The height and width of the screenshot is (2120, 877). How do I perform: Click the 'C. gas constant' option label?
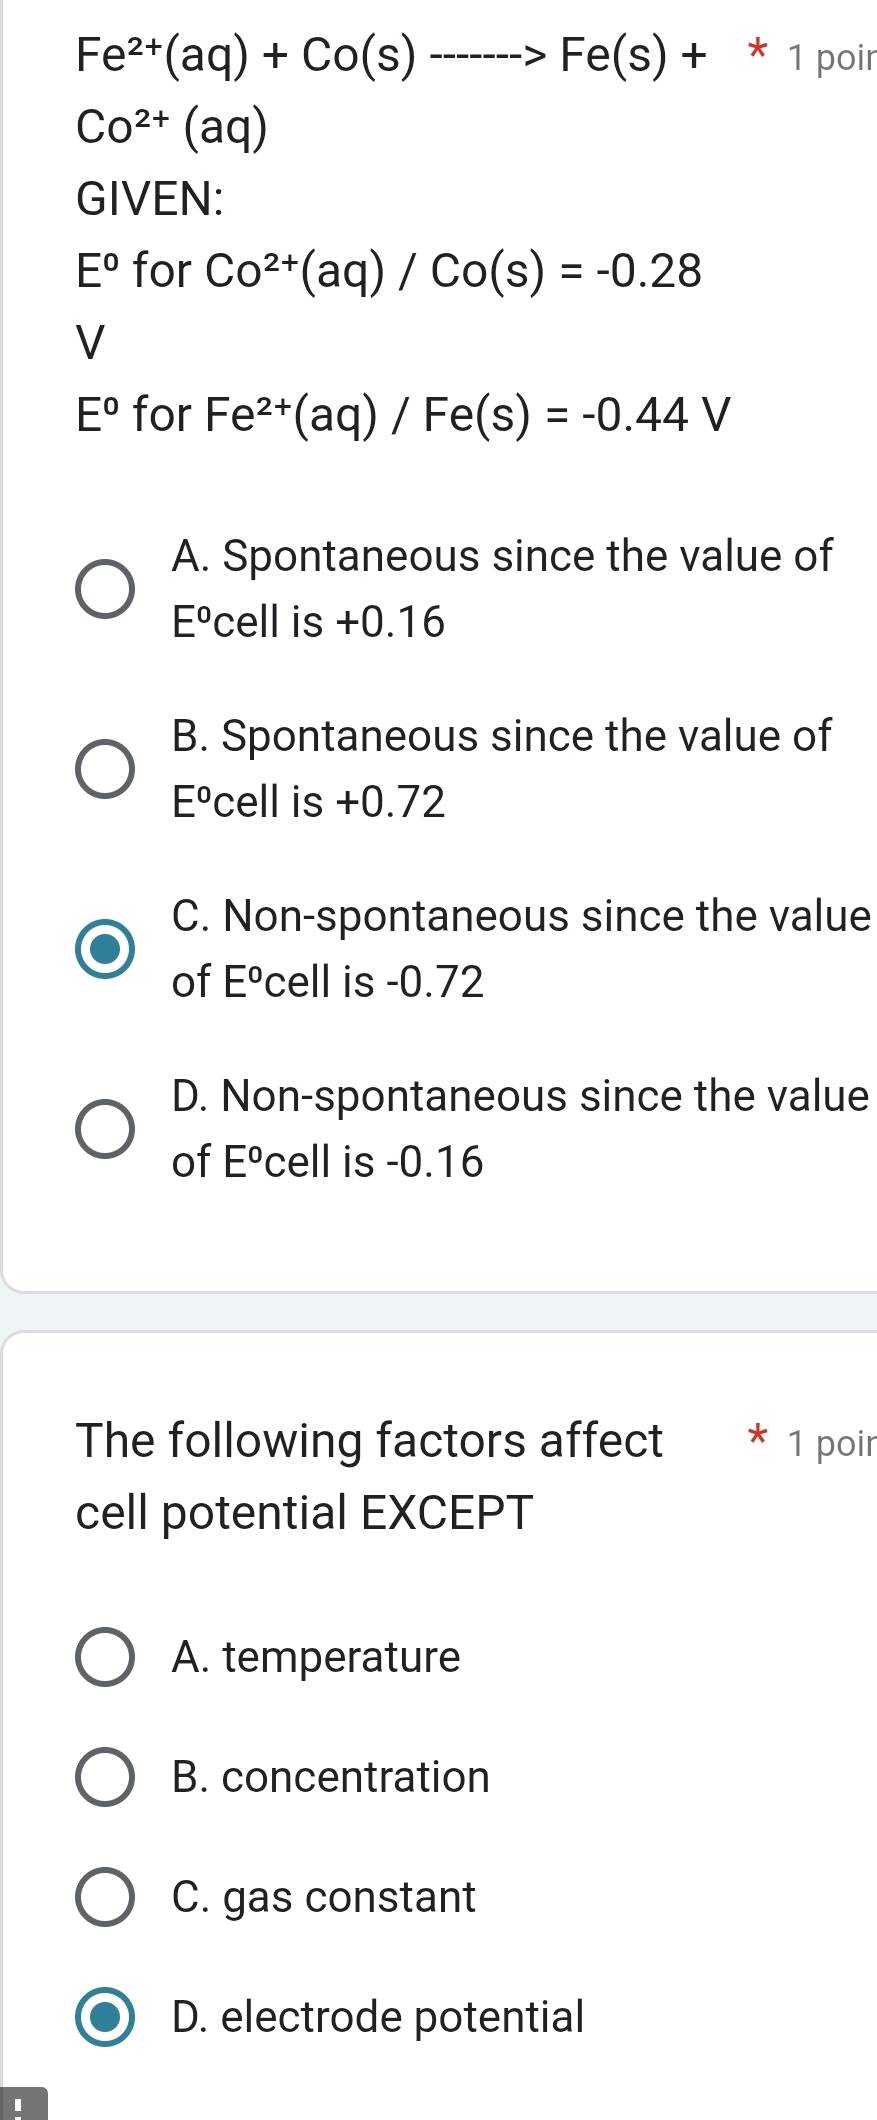coord(323,1897)
